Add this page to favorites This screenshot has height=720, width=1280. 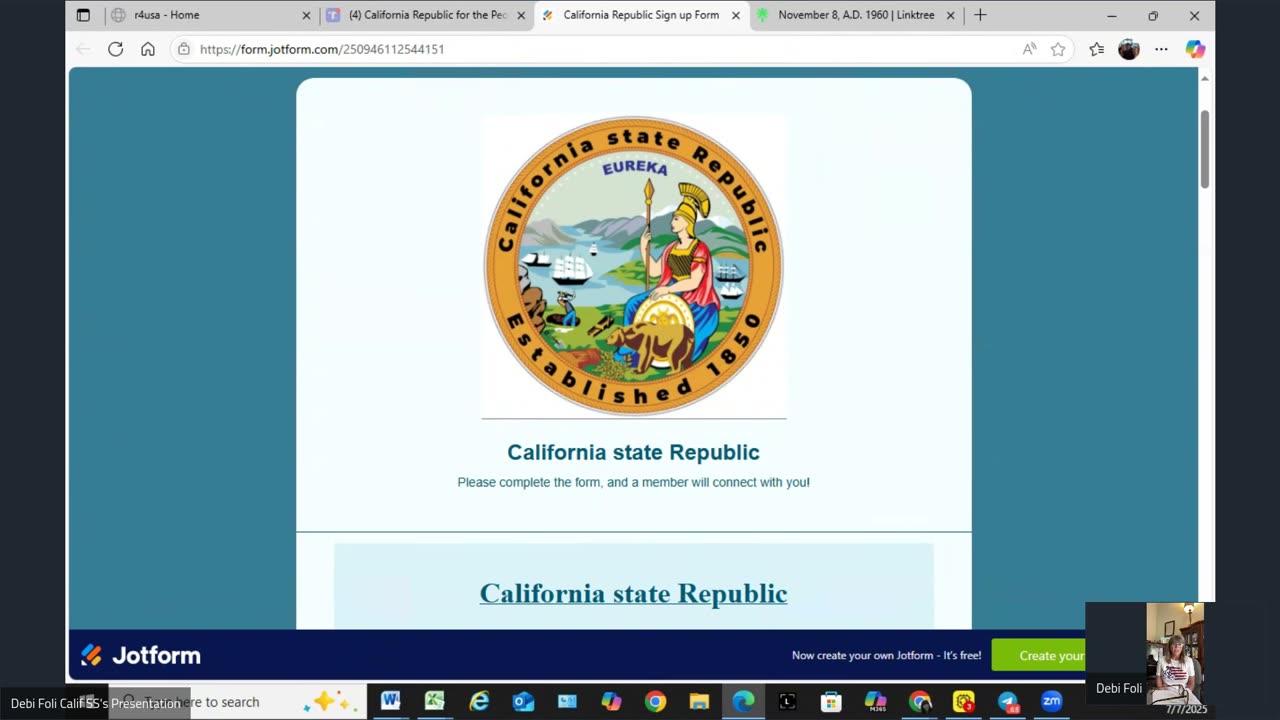[1058, 49]
